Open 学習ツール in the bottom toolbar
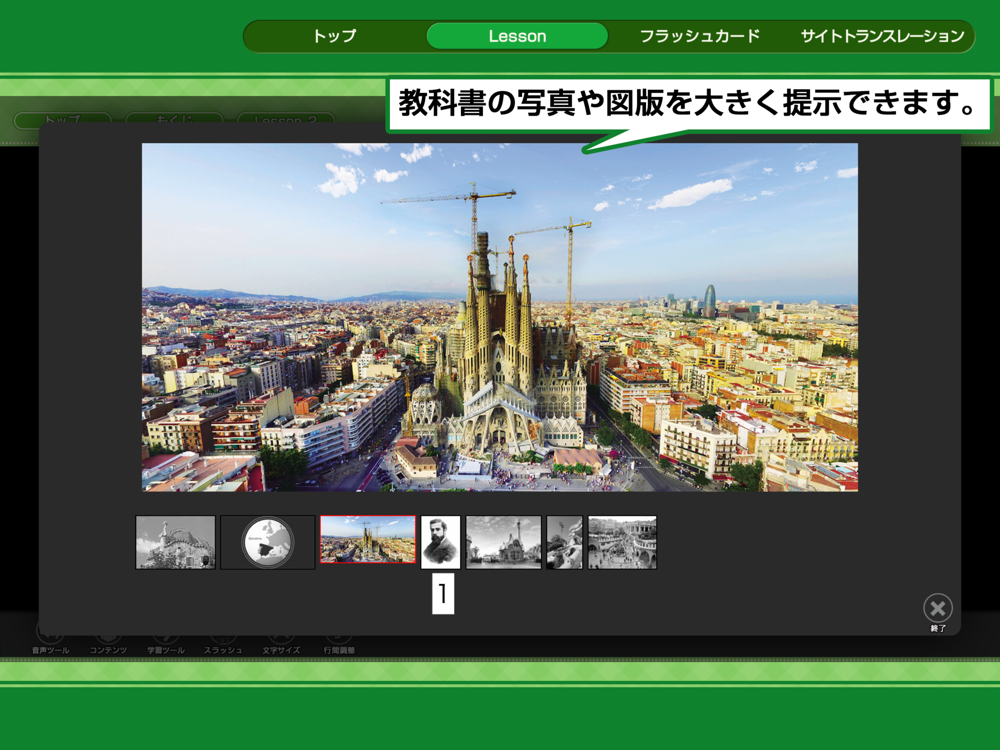 (166, 638)
